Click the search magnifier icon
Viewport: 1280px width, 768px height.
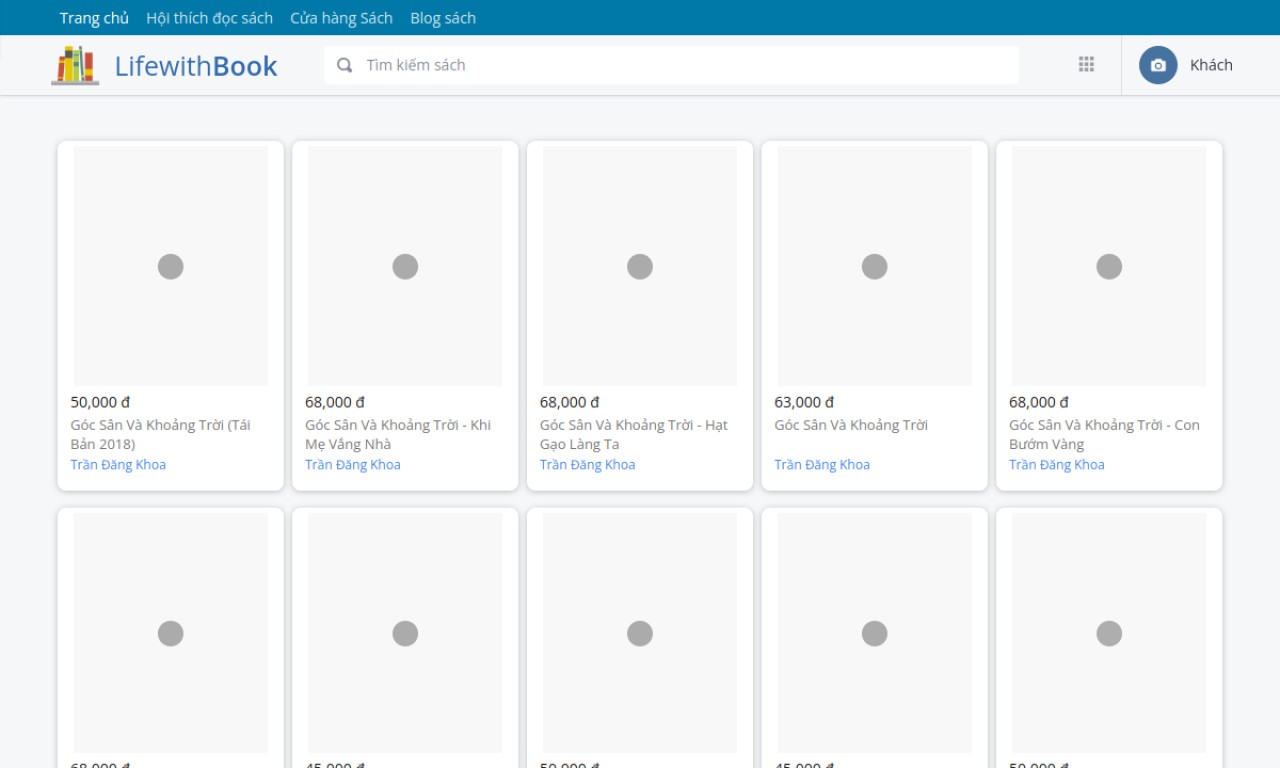point(345,65)
